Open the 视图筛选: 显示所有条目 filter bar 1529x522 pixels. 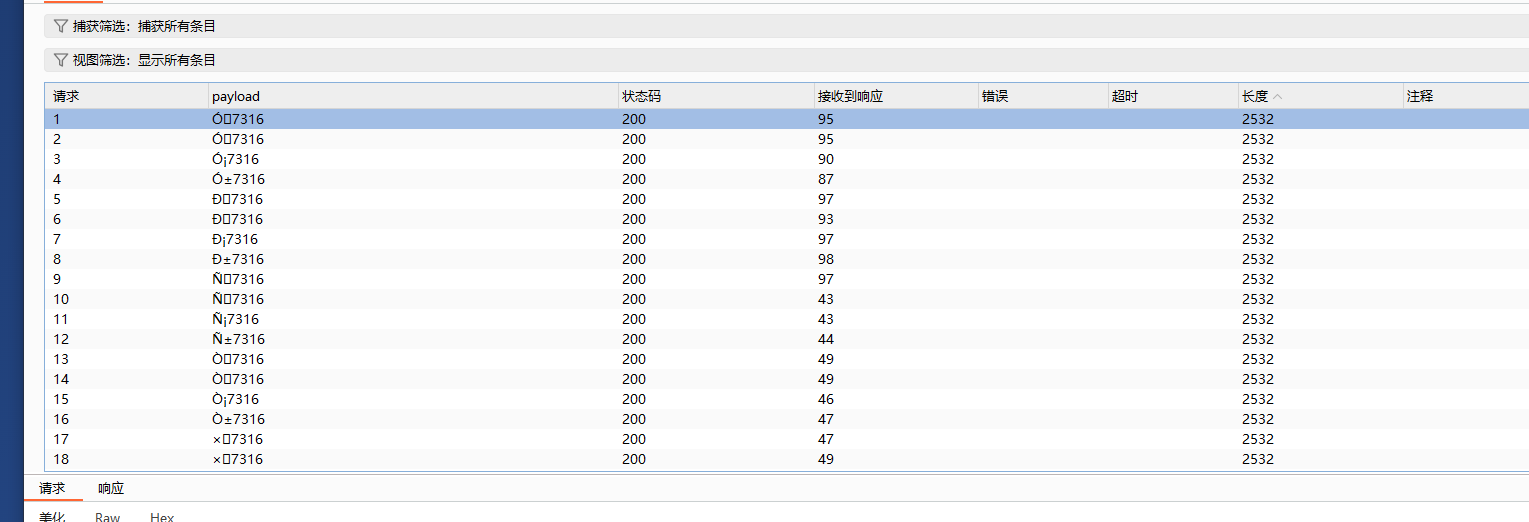tap(786, 60)
